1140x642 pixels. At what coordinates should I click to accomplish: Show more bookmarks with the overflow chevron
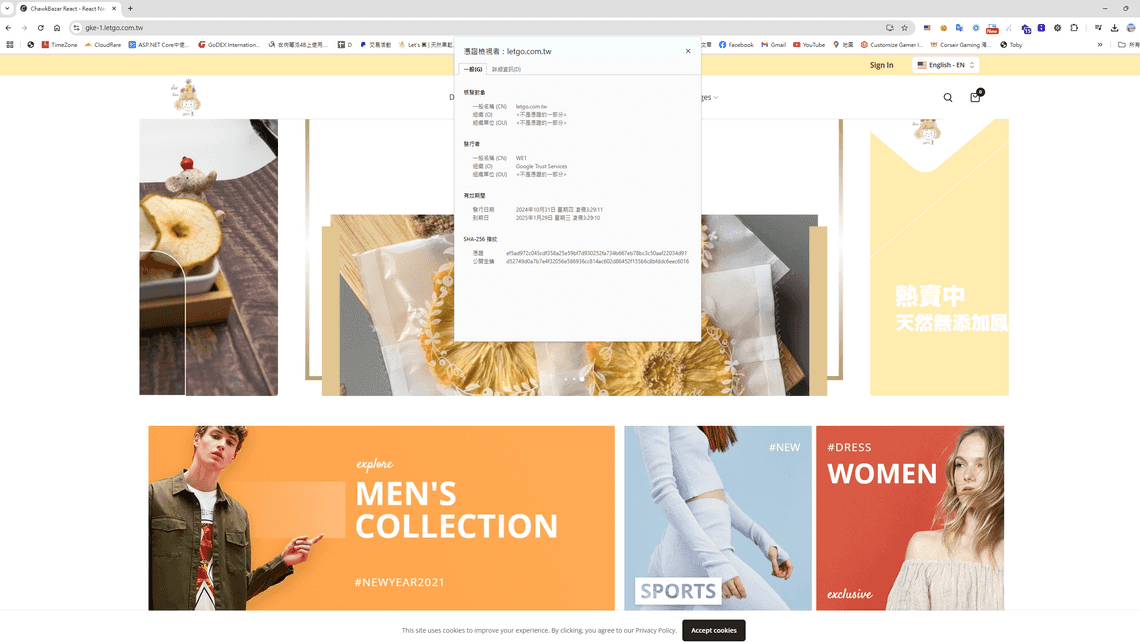(1100, 45)
